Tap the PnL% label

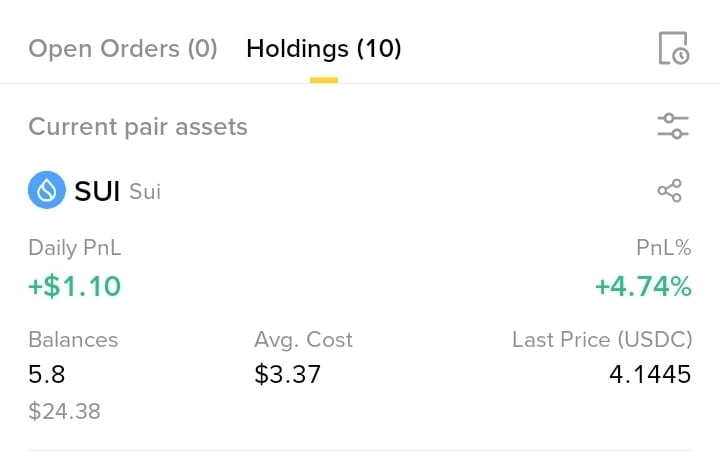664,248
